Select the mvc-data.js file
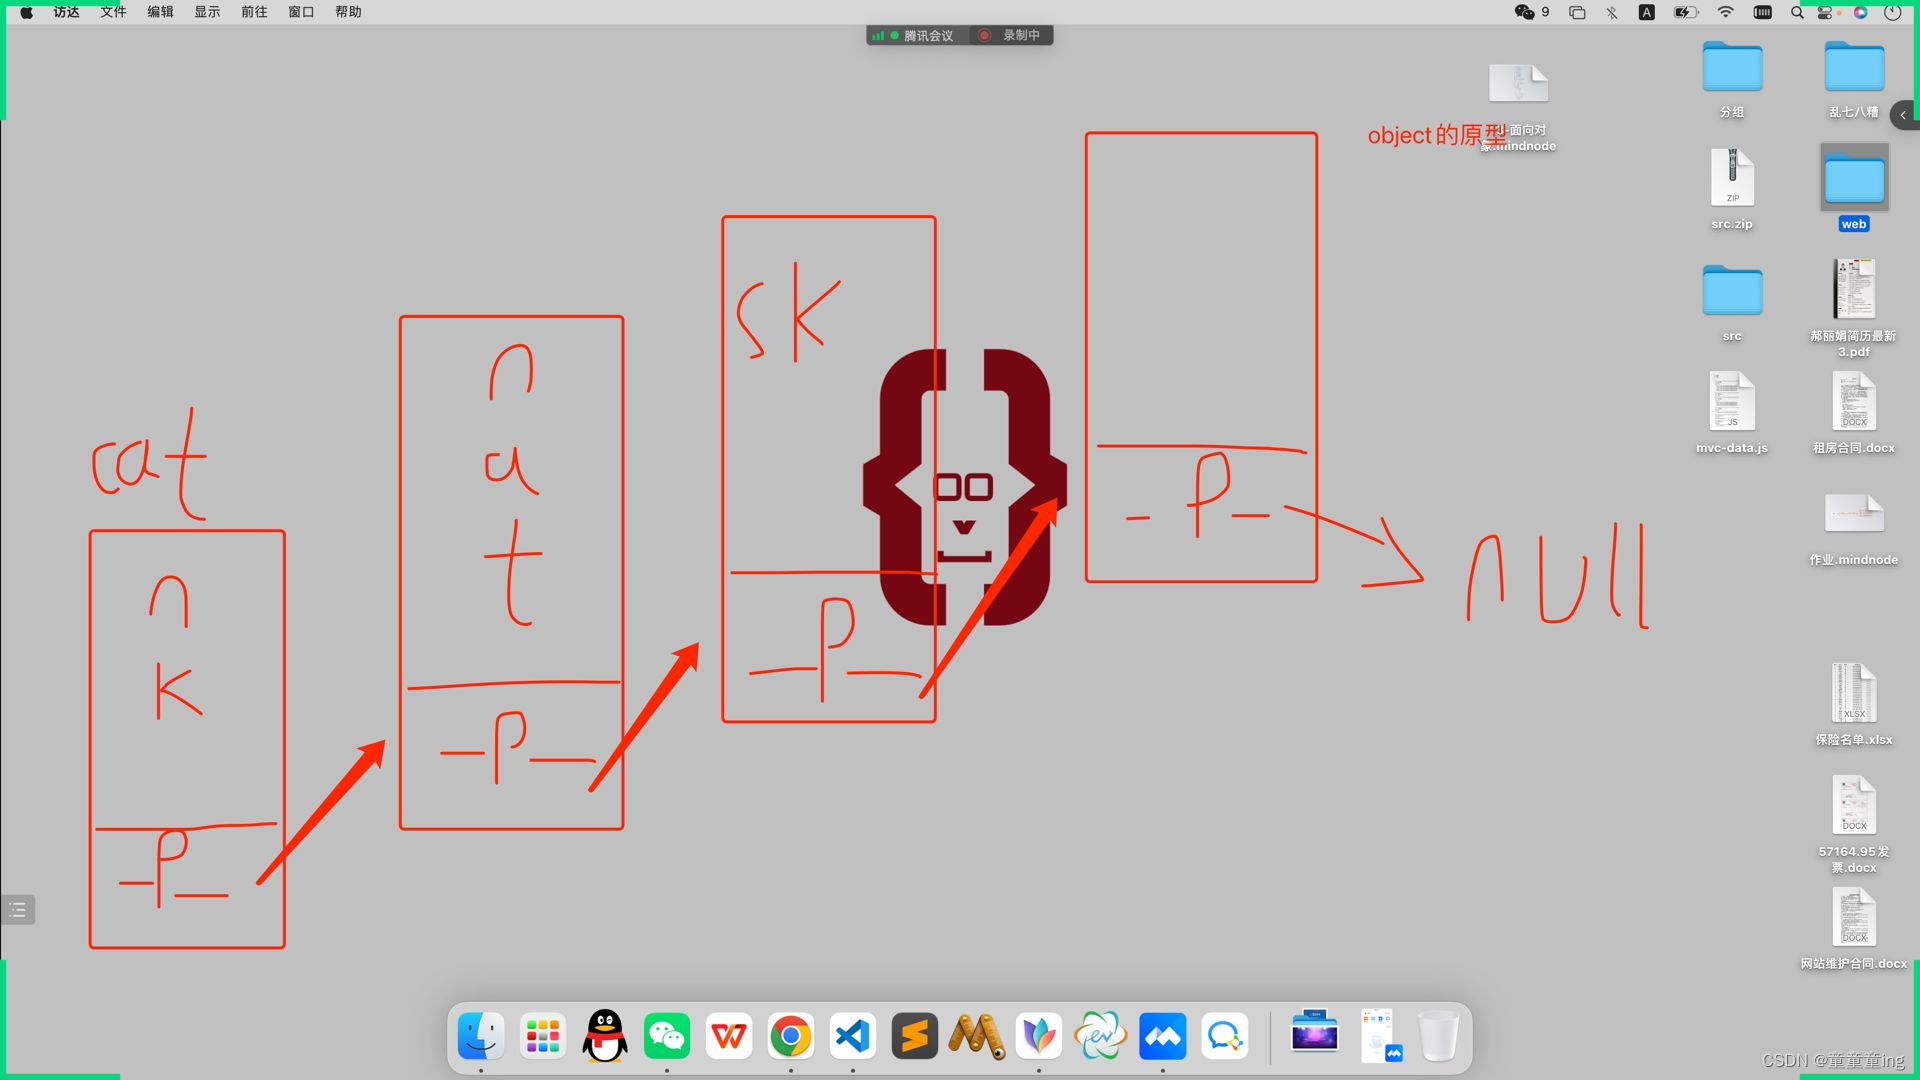The width and height of the screenshot is (1920, 1080). 1732,413
